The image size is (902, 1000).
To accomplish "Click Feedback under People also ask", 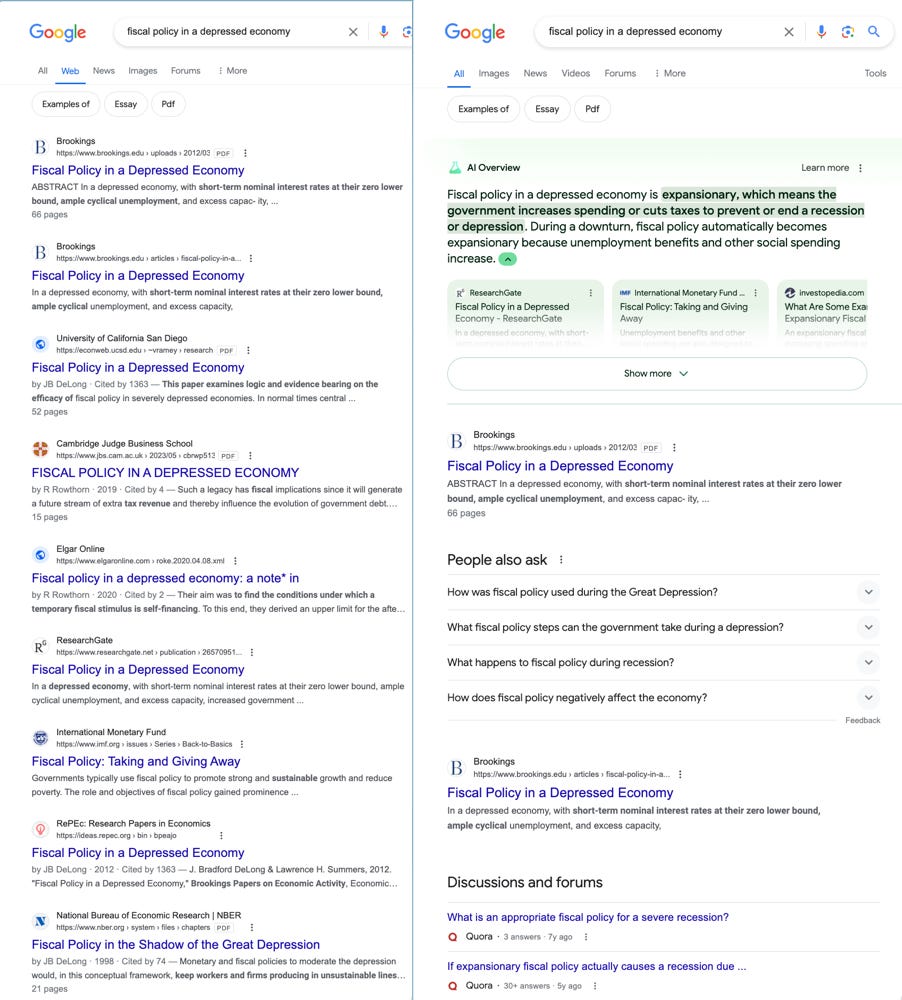I will click(862, 720).
